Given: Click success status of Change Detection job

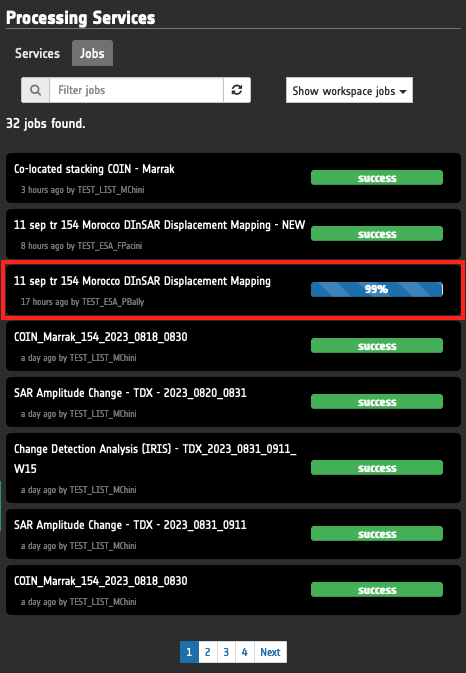Looking at the screenshot, I should click(377, 468).
